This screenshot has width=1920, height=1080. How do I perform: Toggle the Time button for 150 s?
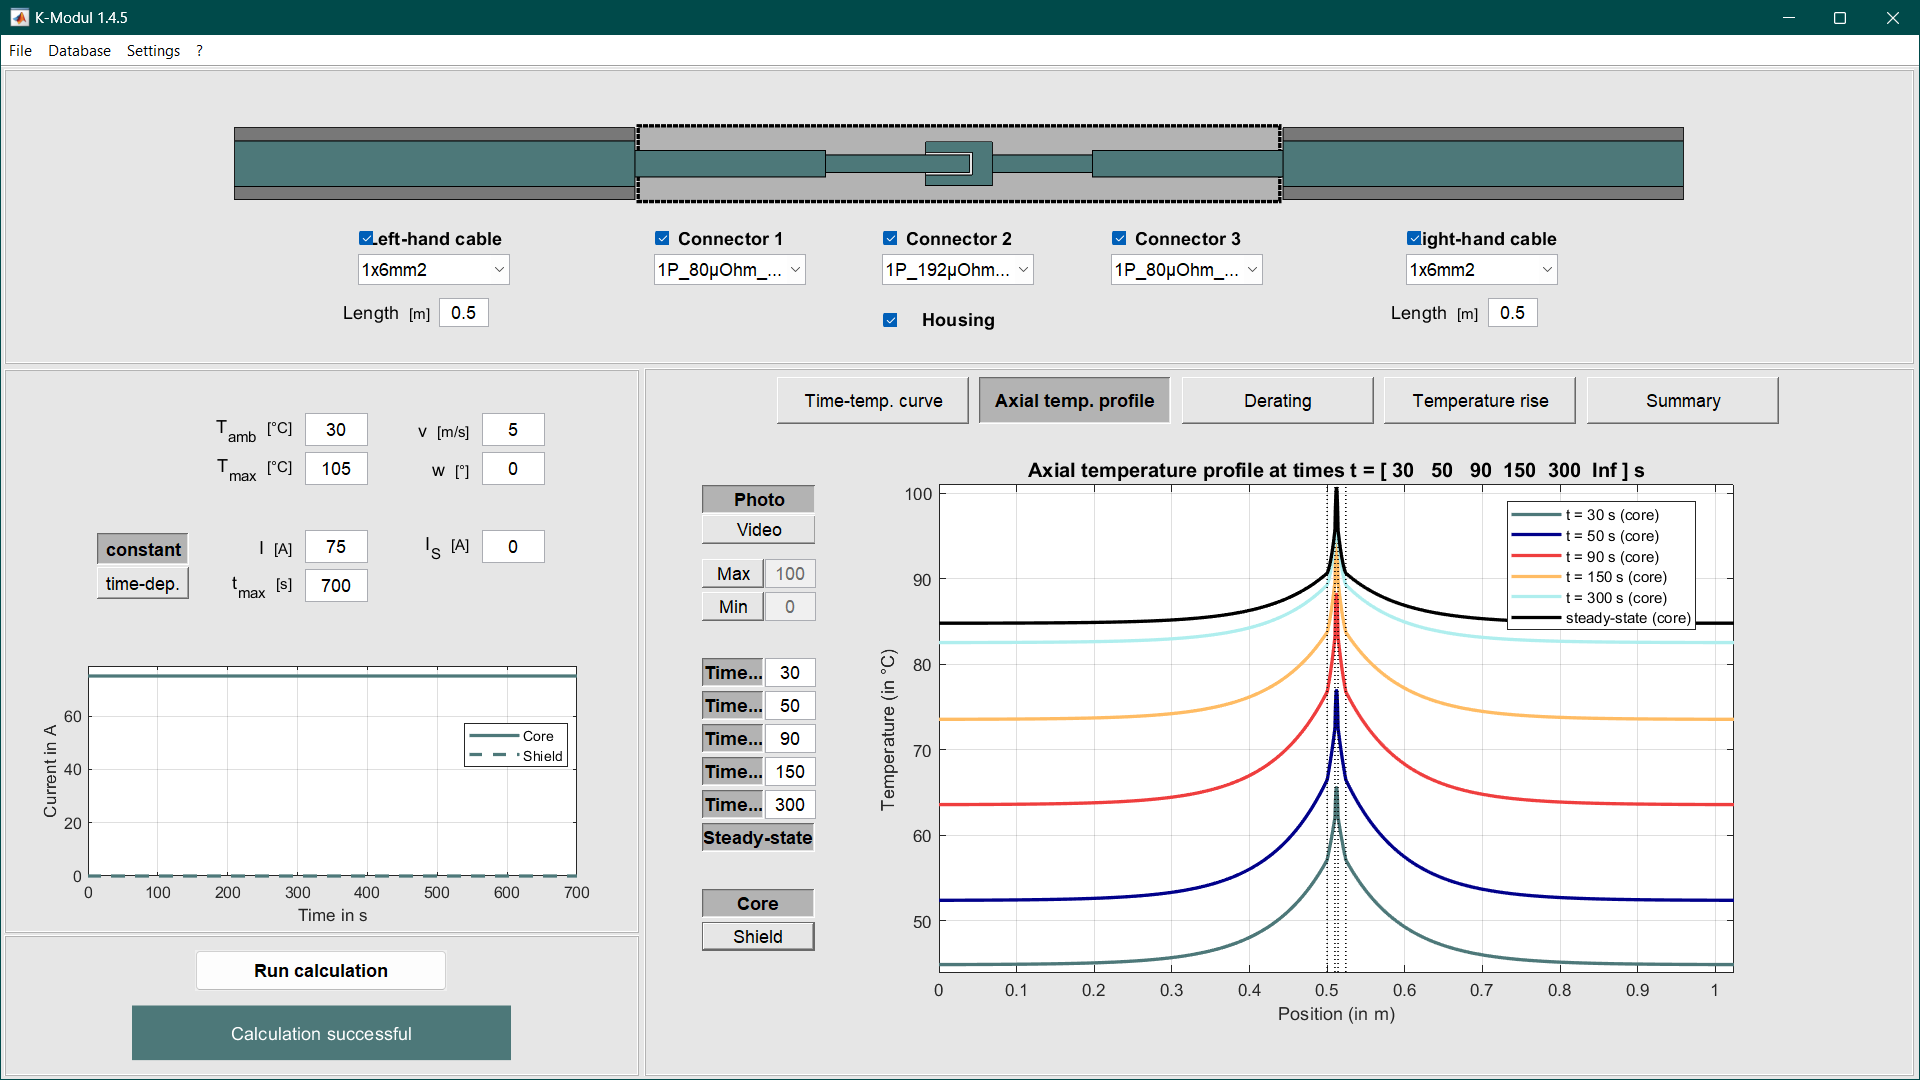coord(733,772)
